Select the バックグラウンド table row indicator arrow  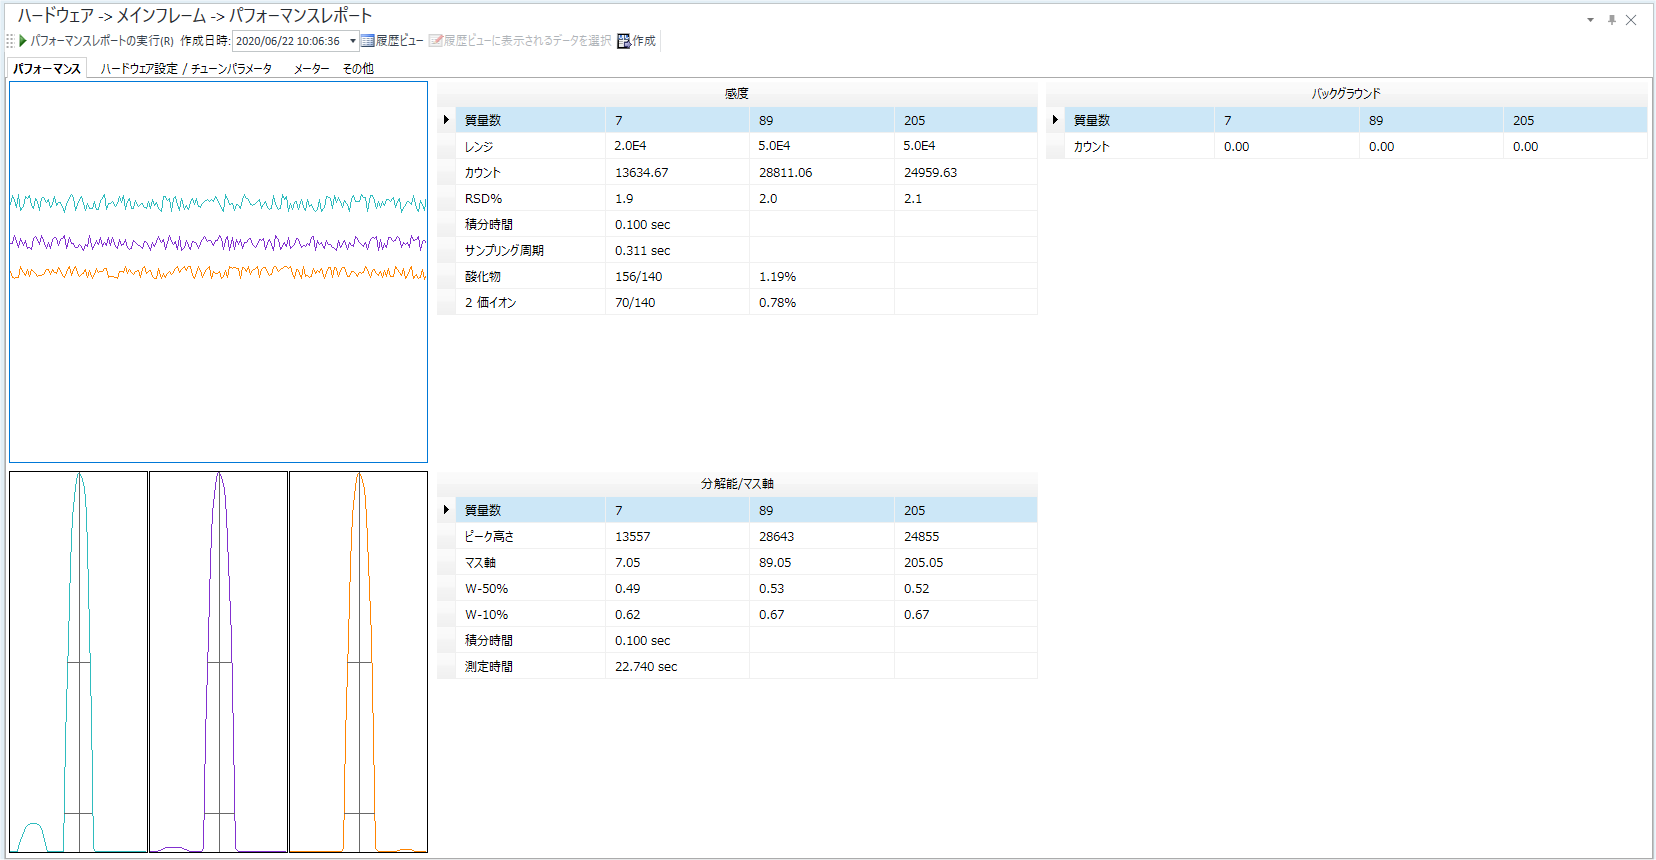(x=1055, y=120)
